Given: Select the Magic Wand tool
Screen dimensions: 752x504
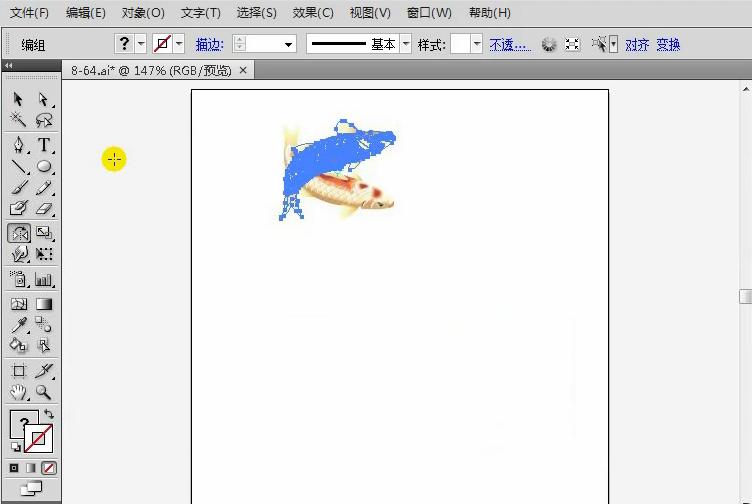Looking at the screenshot, I should [x=19, y=120].
